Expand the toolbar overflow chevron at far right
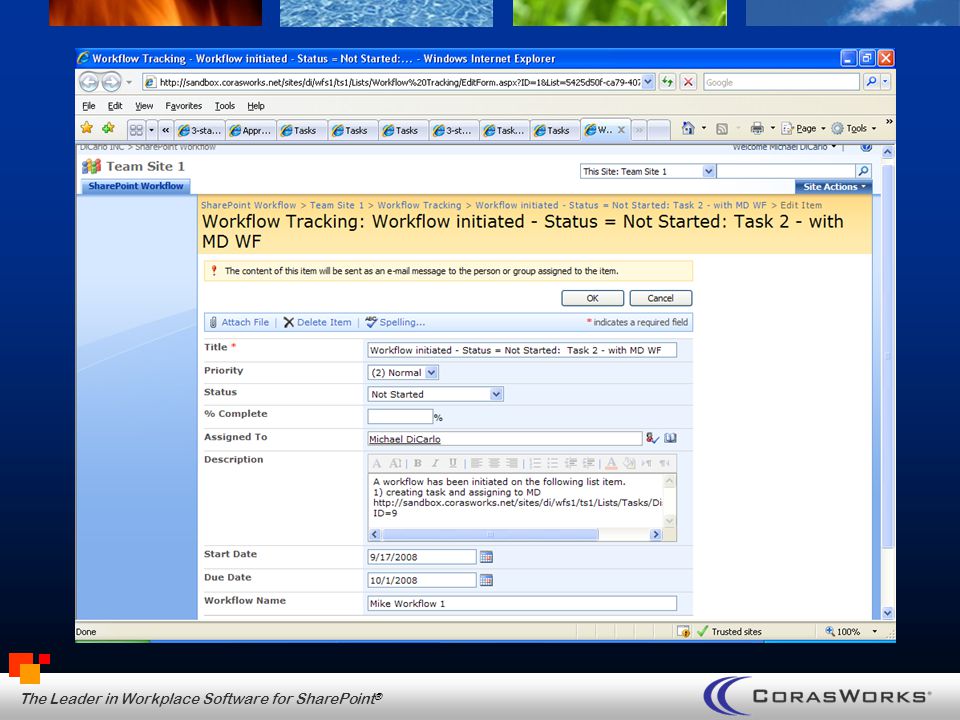The image size is (960, 720). click(x=889, y=122)
